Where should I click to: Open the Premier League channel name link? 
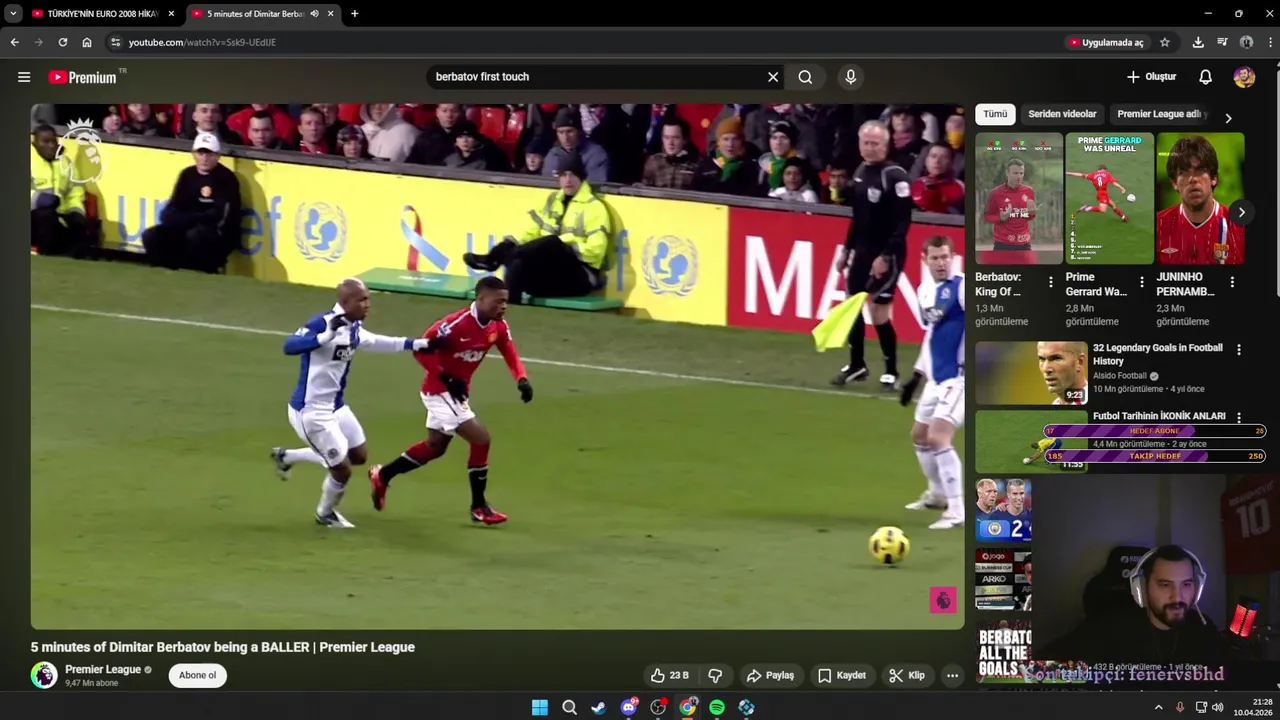[x=103, y=669]
